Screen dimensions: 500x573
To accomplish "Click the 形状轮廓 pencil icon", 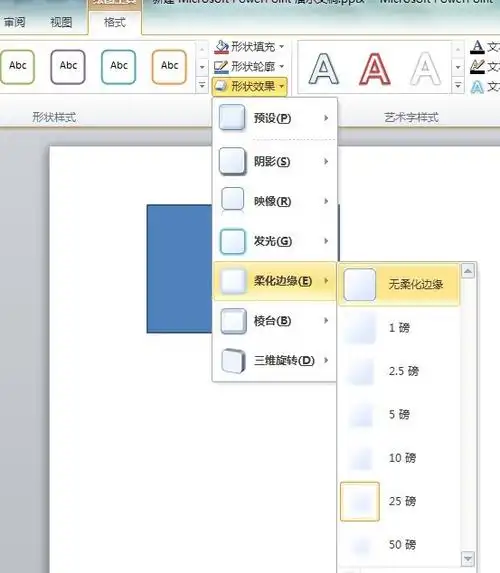I will pyautogui.click(x=221, y=66).
